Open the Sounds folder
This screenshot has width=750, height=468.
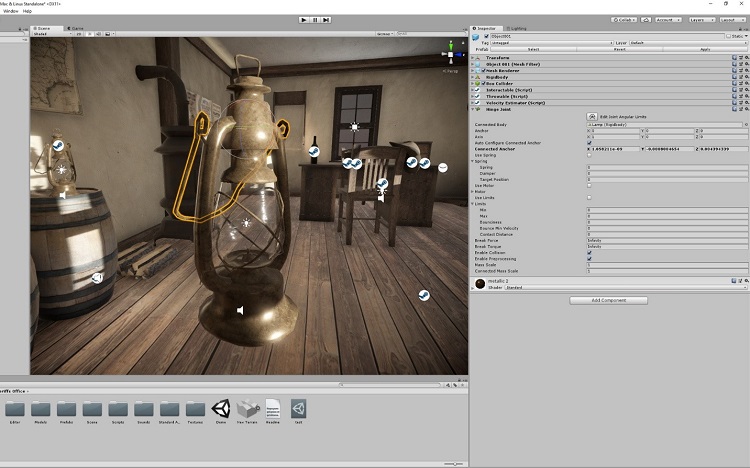pos(143,409)
